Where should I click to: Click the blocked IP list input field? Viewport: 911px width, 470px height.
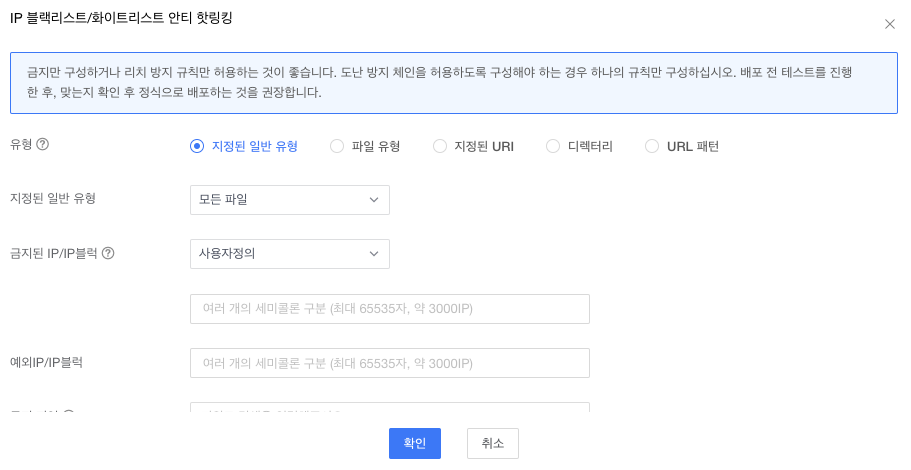coord(389,309)
